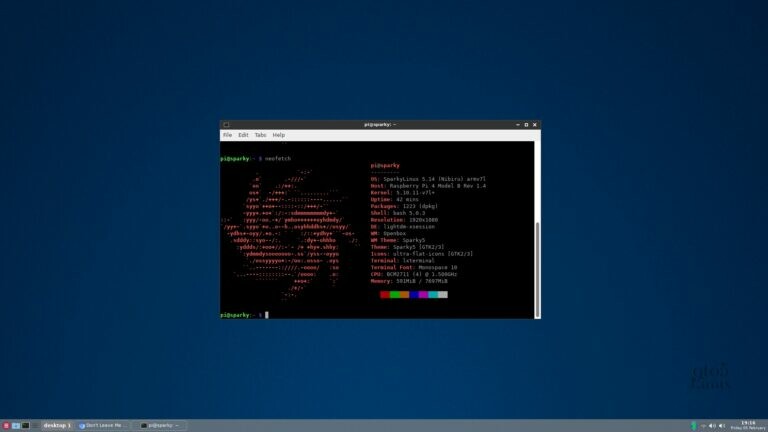Click the "OS: SparkyLinux 5.14" line
The image size is (768, 432).
click(428, 179)
